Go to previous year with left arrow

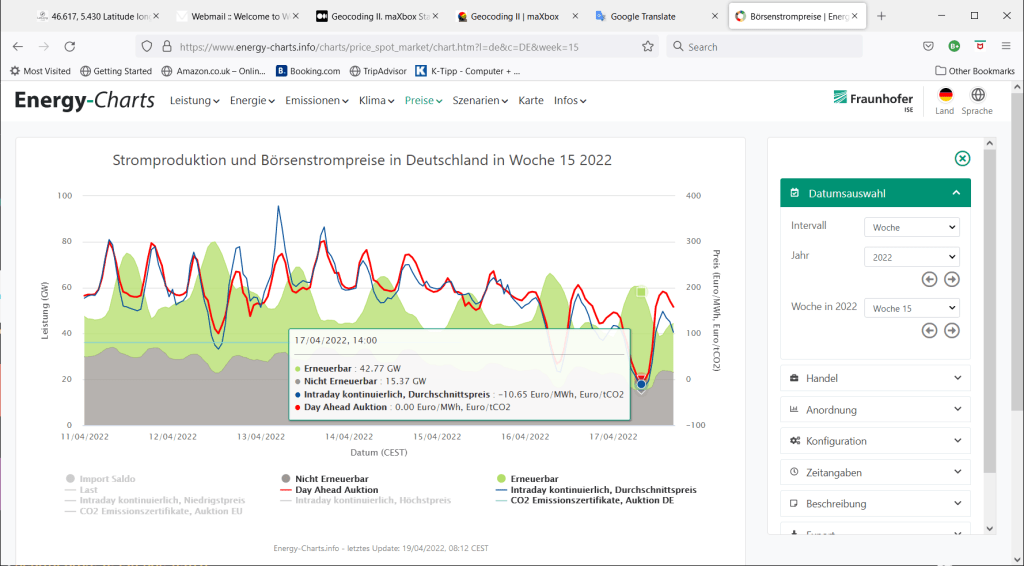[x=929, y=280]
